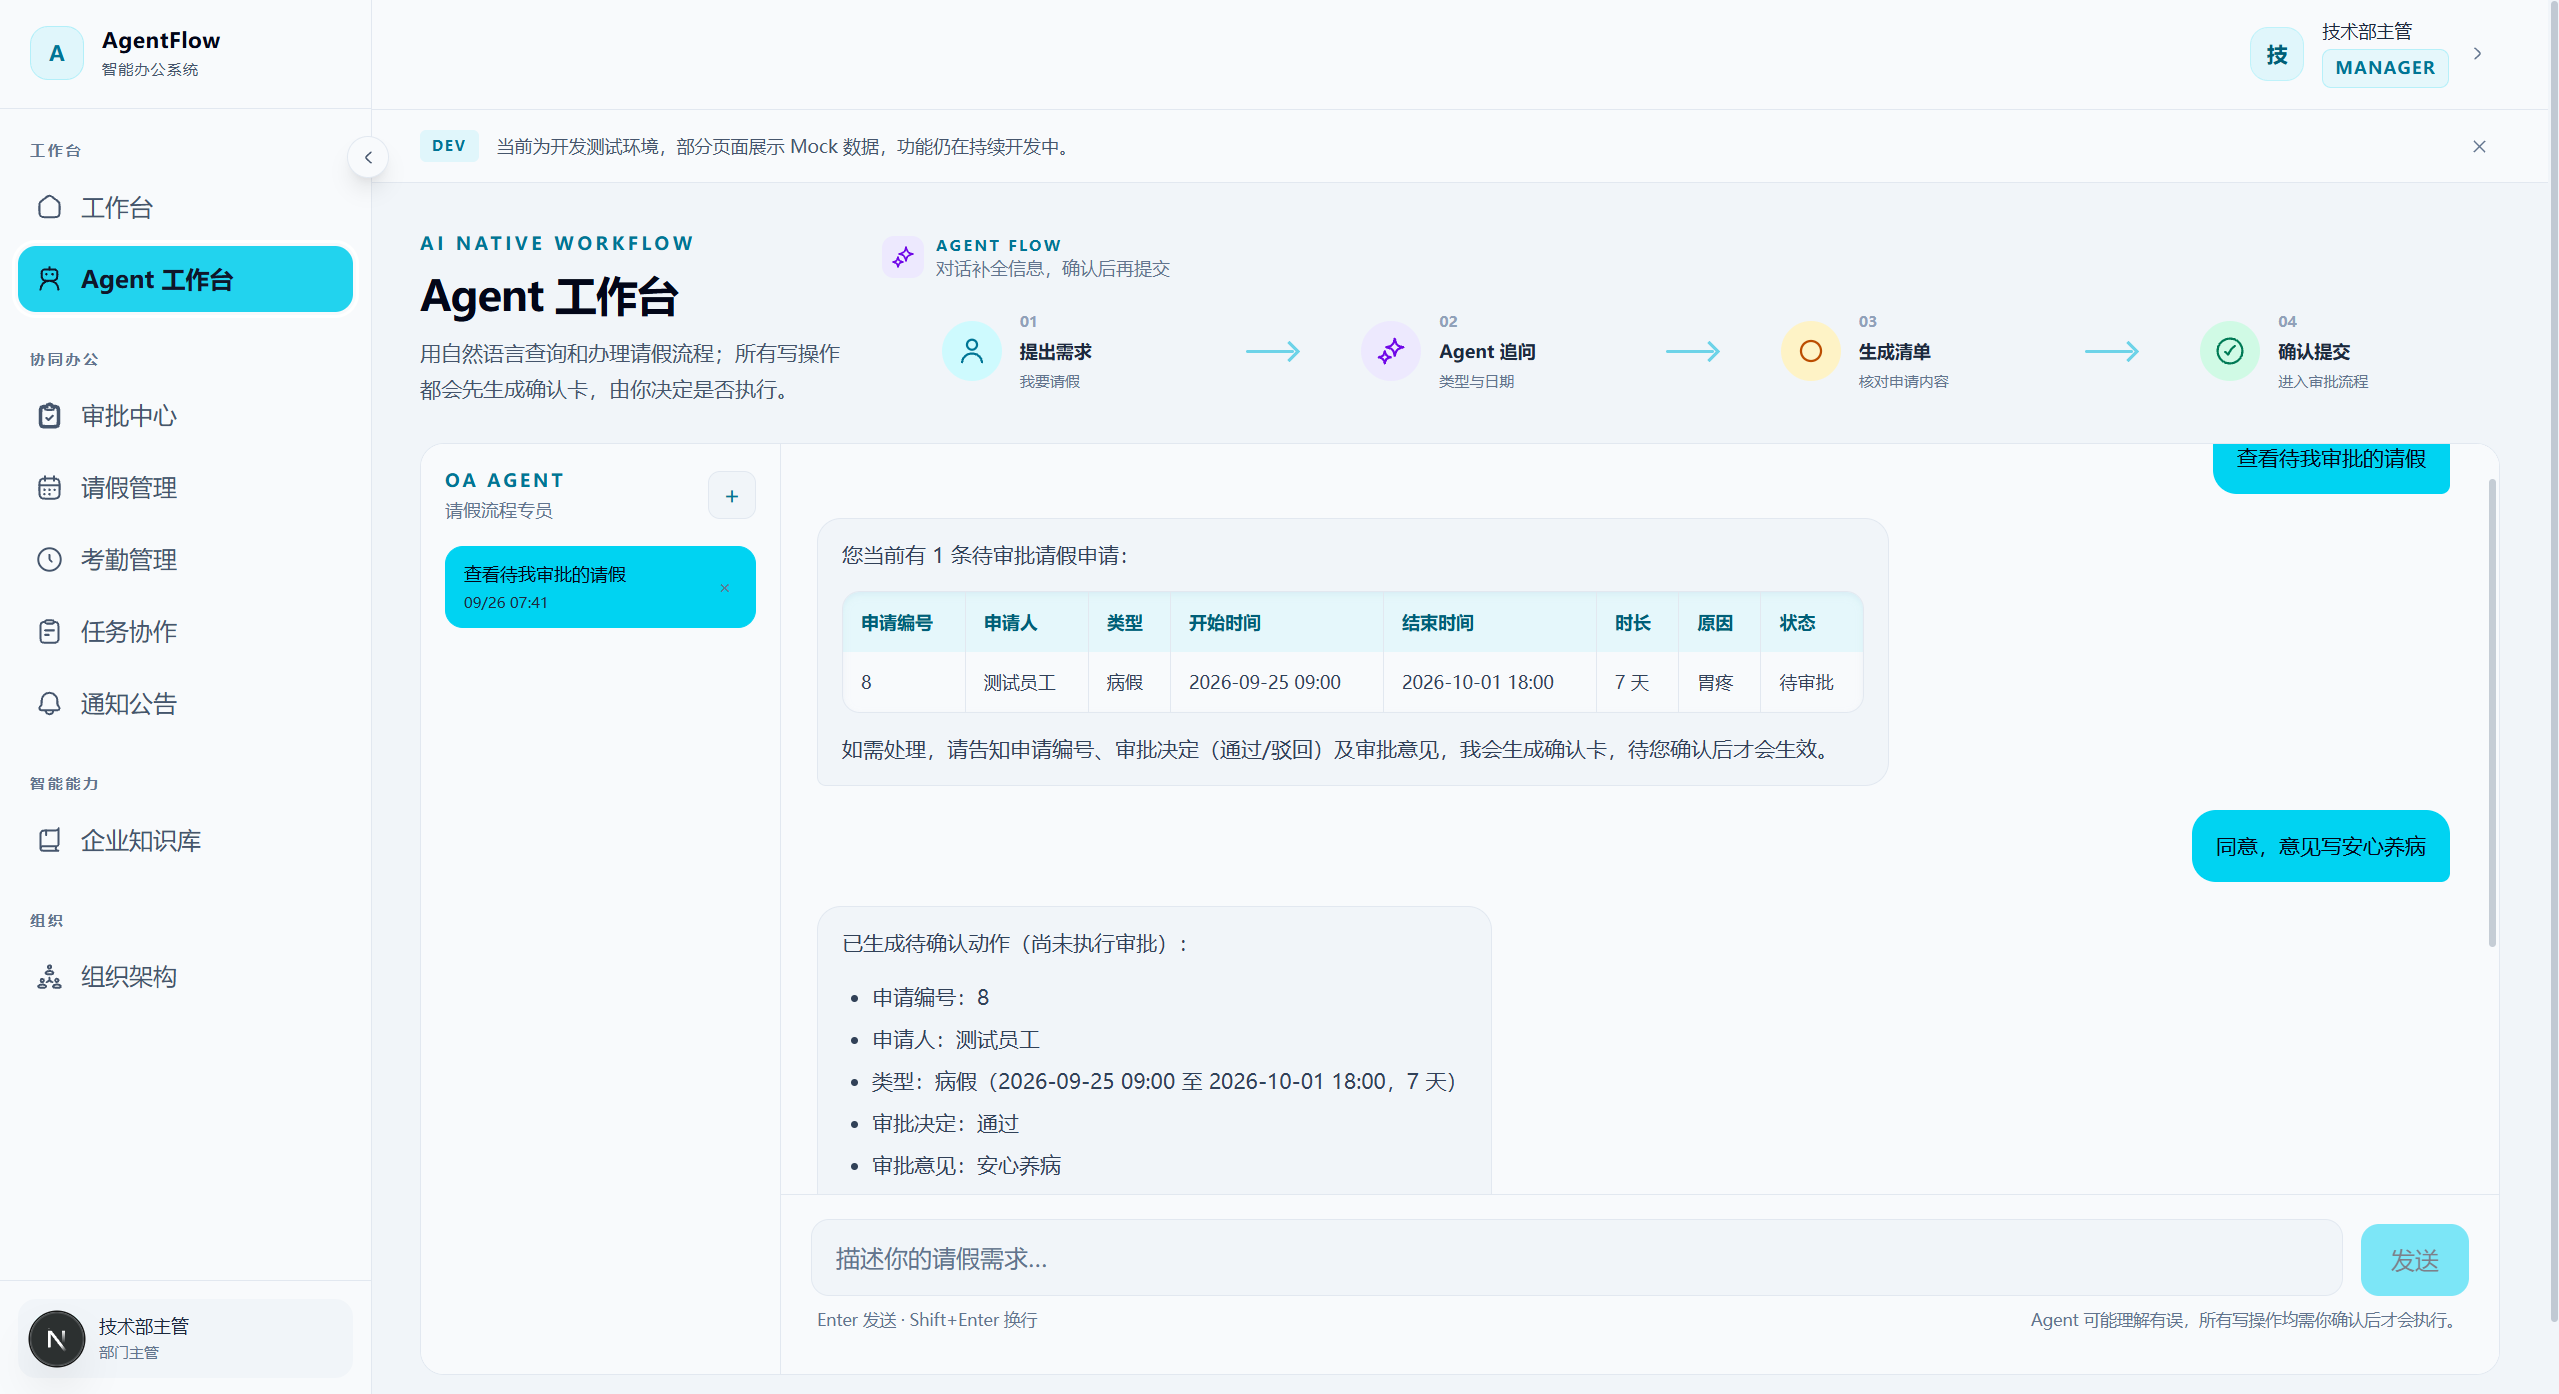Click the 企业知识库 book icon
This screenshot has width=2559, height=1394.
[49, 841]
